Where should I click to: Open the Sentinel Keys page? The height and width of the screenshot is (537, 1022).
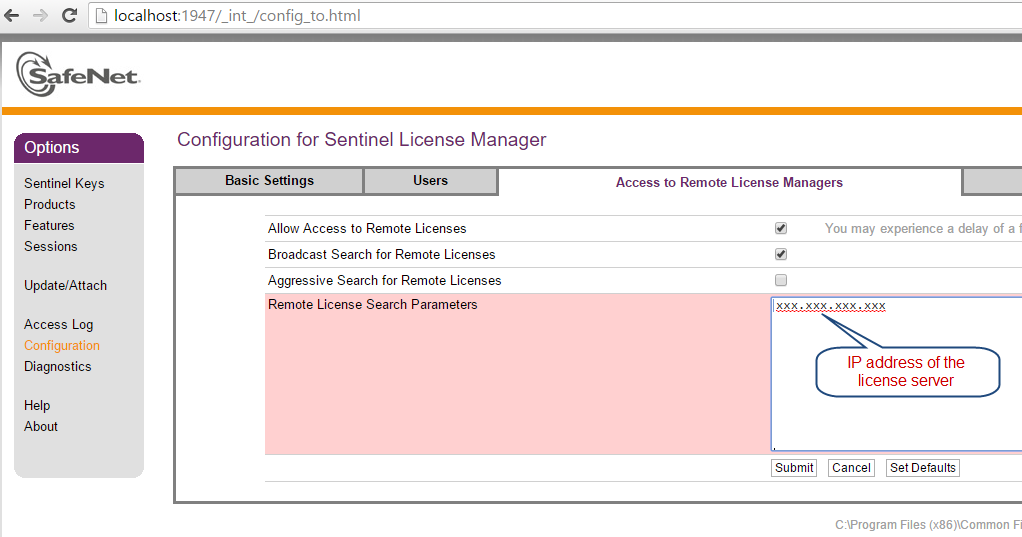[64, 183]
